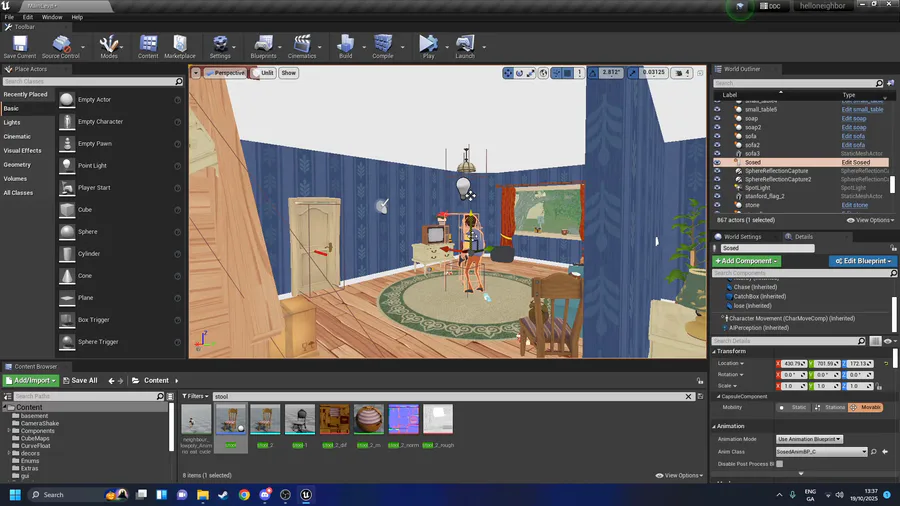
Task: Set Mobility to Static
Action: coord(793,407)
